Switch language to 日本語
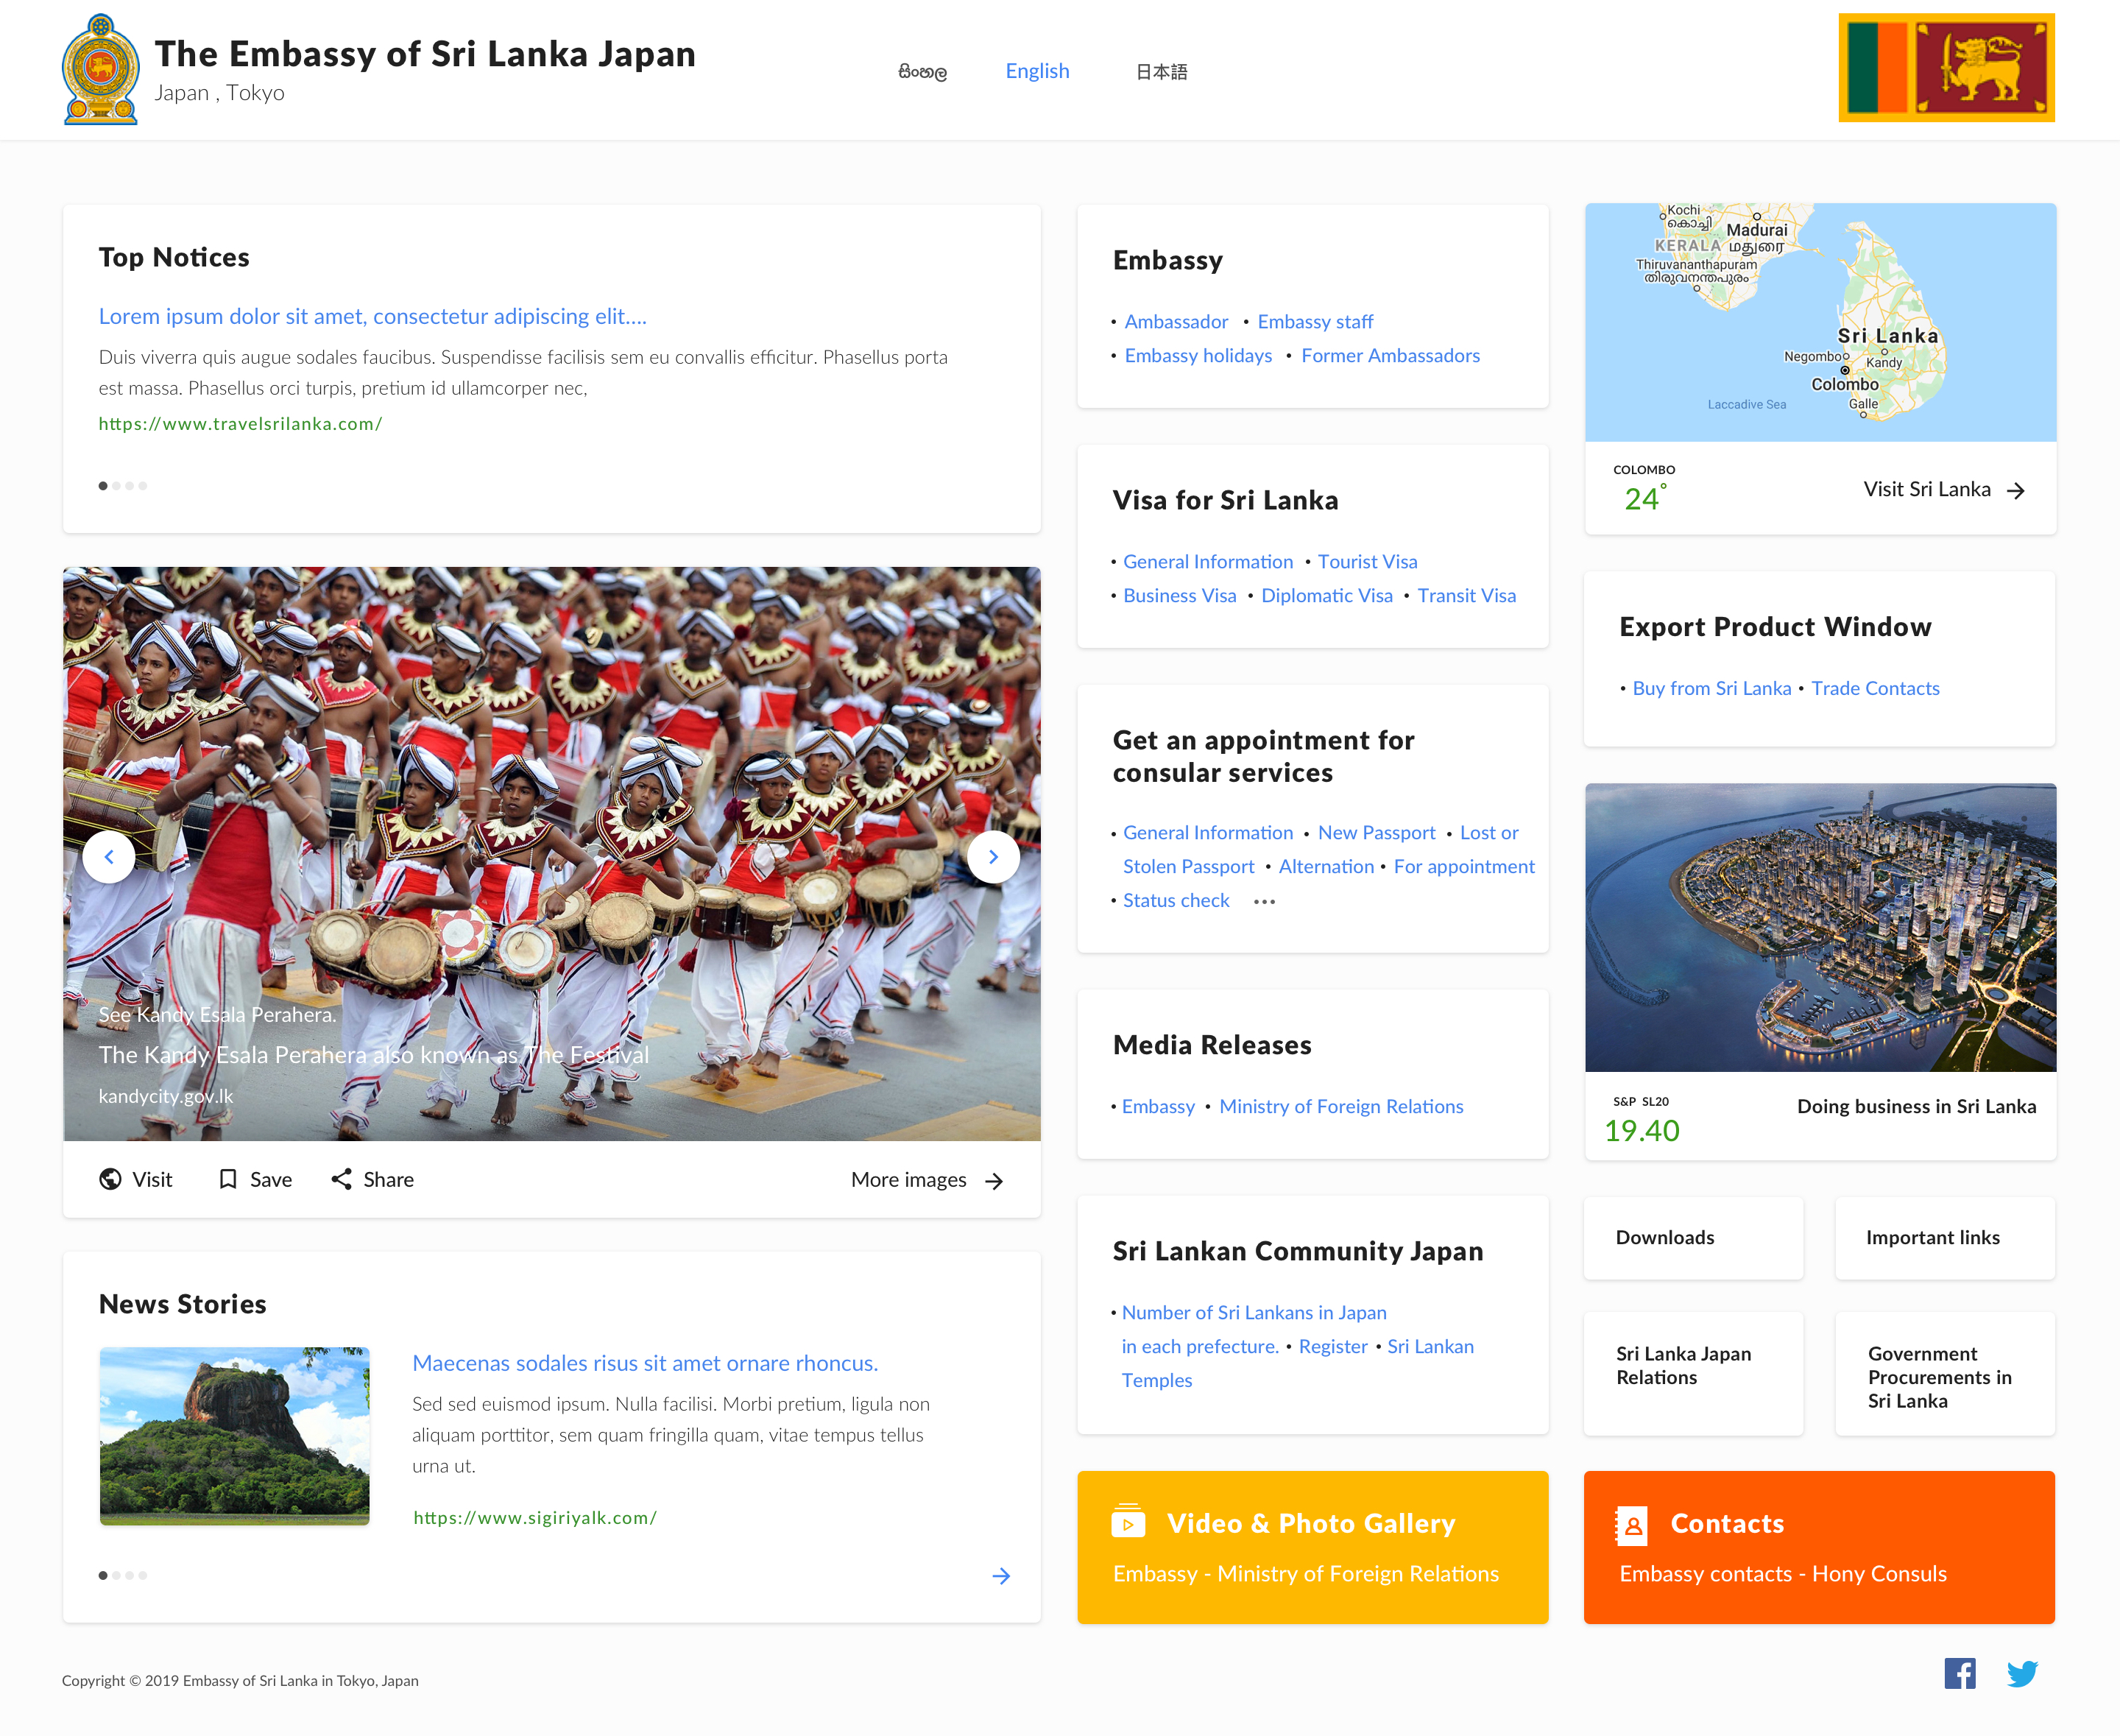2120x1736 pixels. [1161, 72]
